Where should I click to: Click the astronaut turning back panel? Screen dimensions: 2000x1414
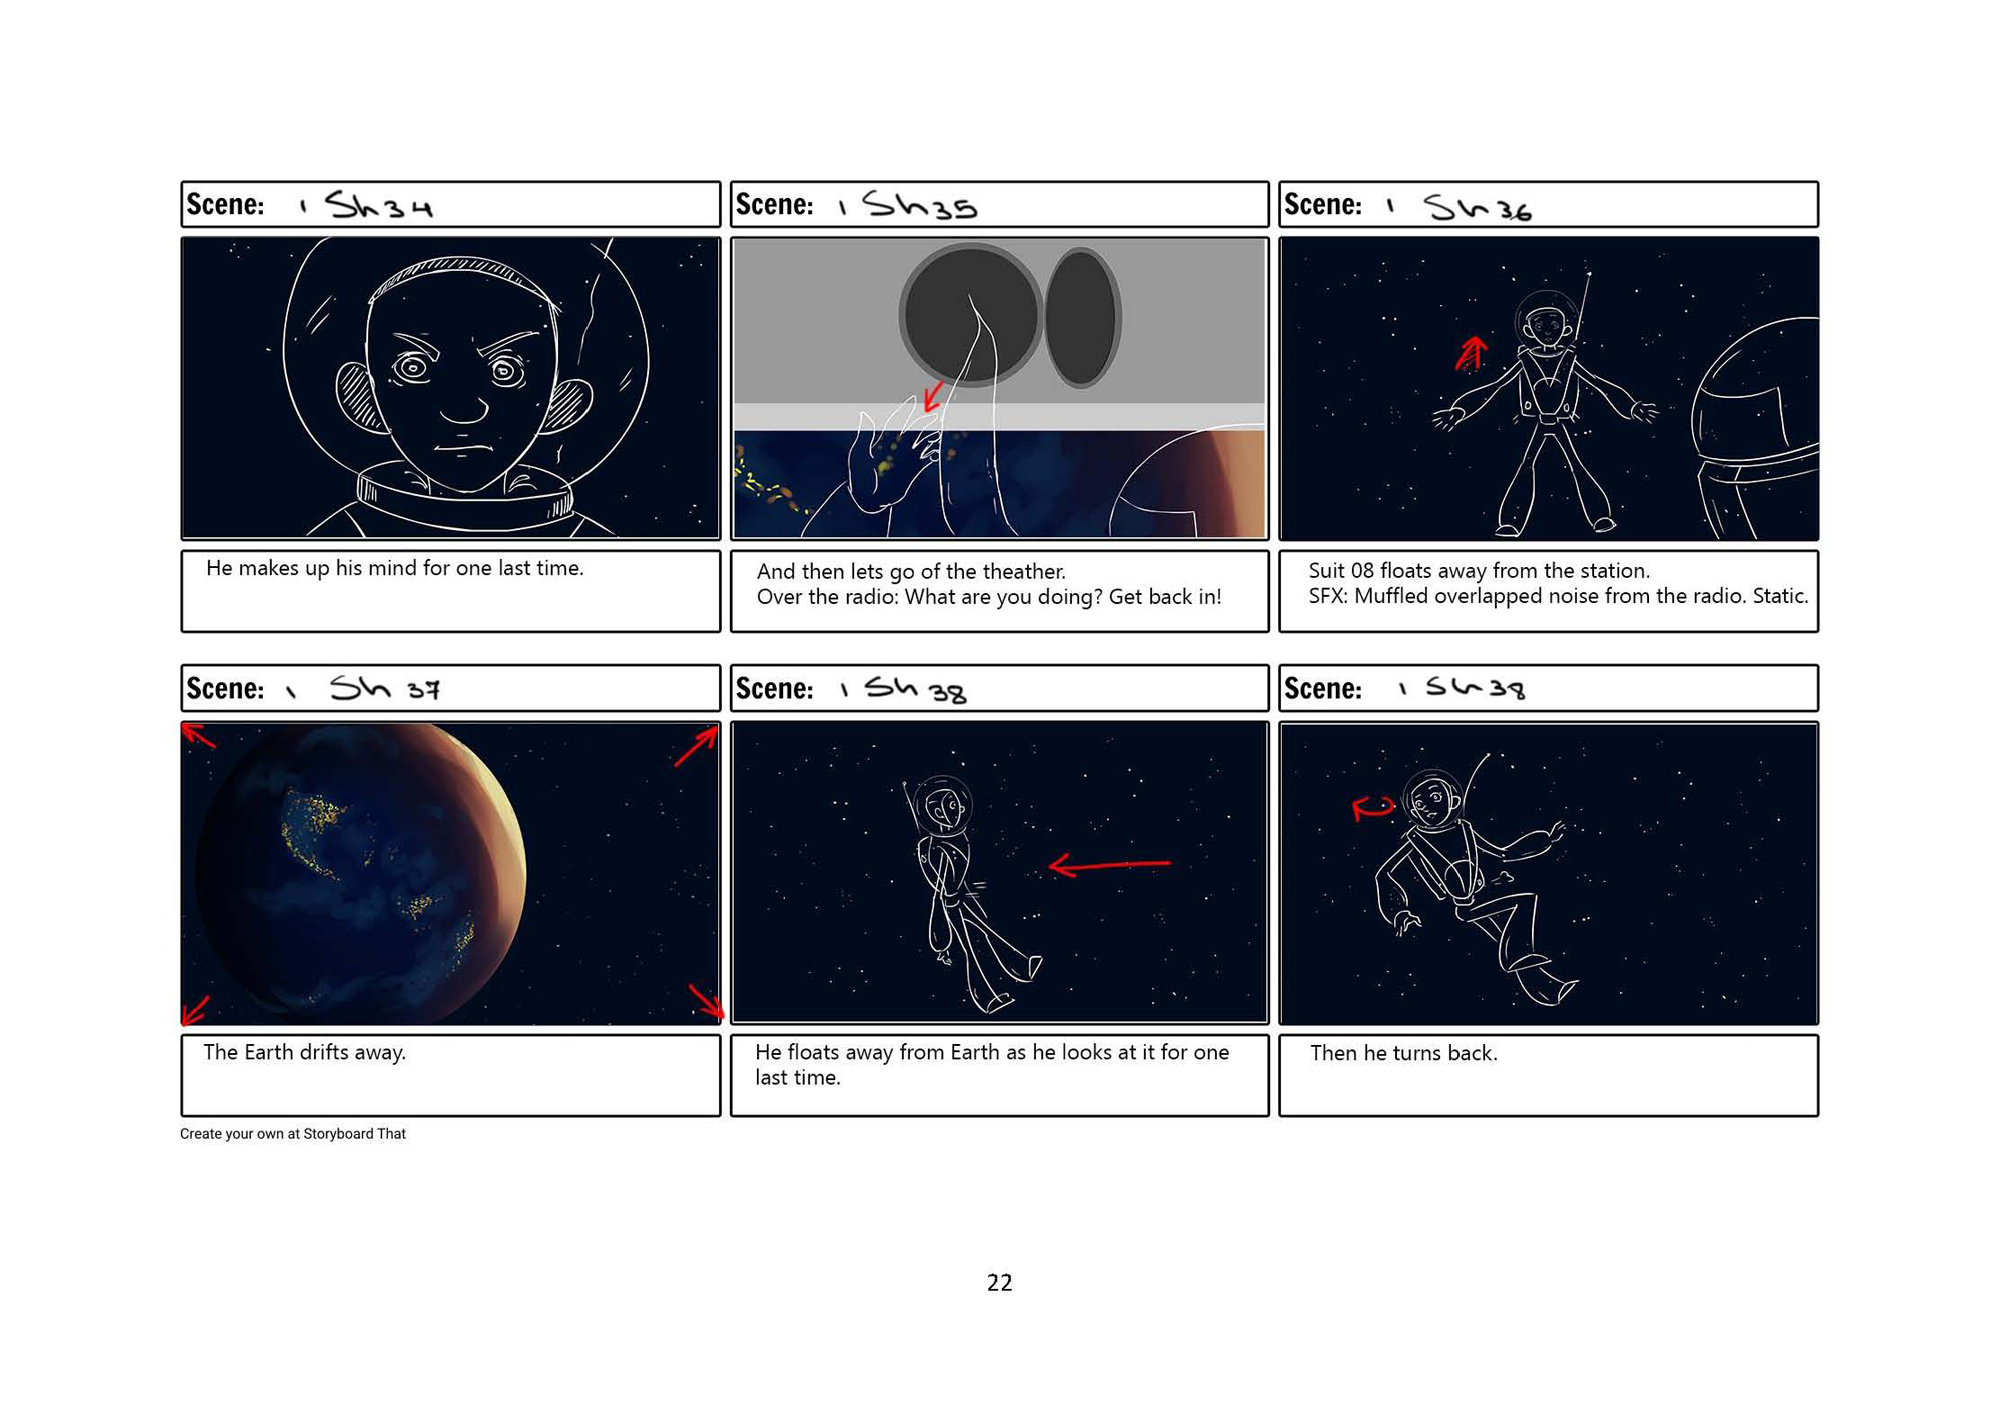tap(1548, 872)
